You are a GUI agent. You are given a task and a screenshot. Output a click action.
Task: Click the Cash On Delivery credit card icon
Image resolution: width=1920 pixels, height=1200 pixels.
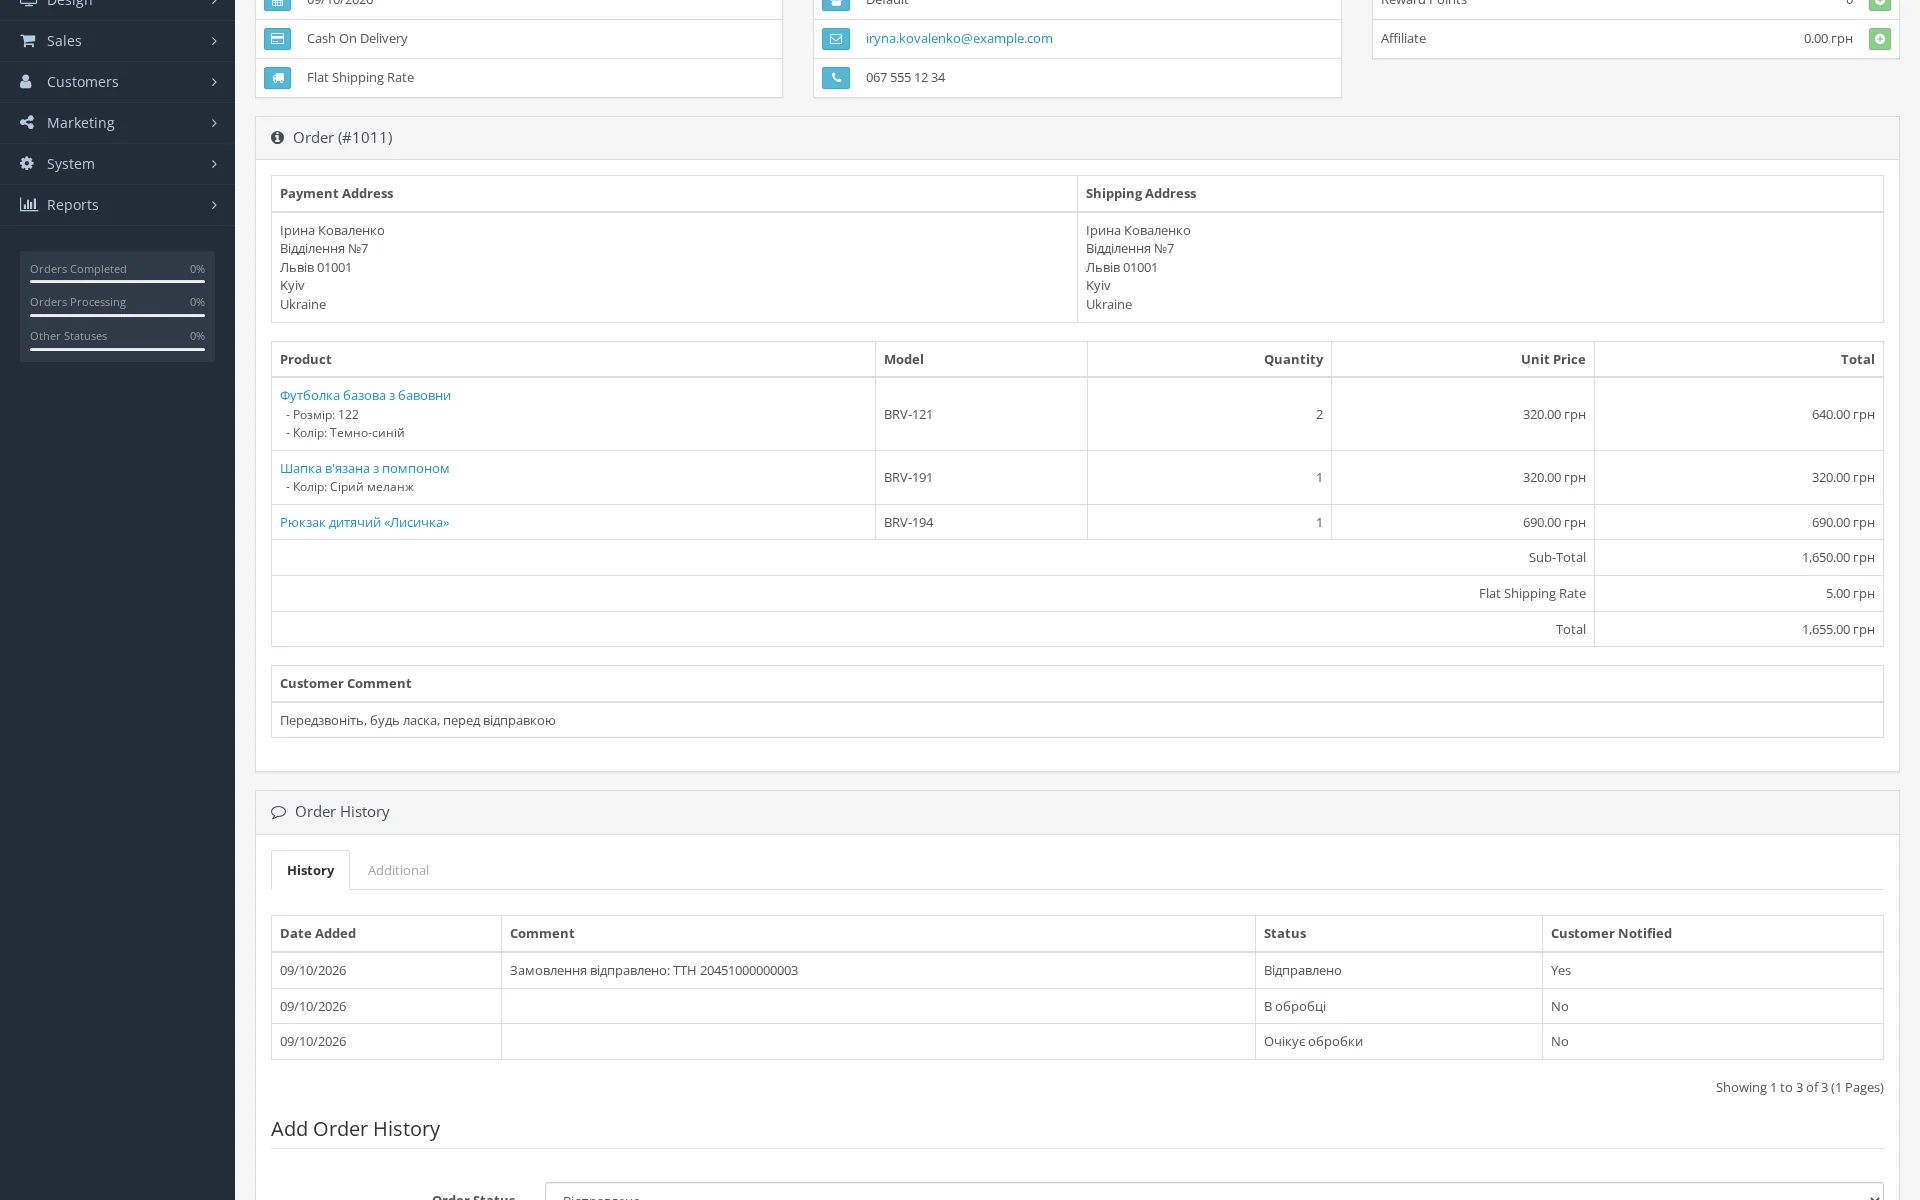click(x=278, y=39)
